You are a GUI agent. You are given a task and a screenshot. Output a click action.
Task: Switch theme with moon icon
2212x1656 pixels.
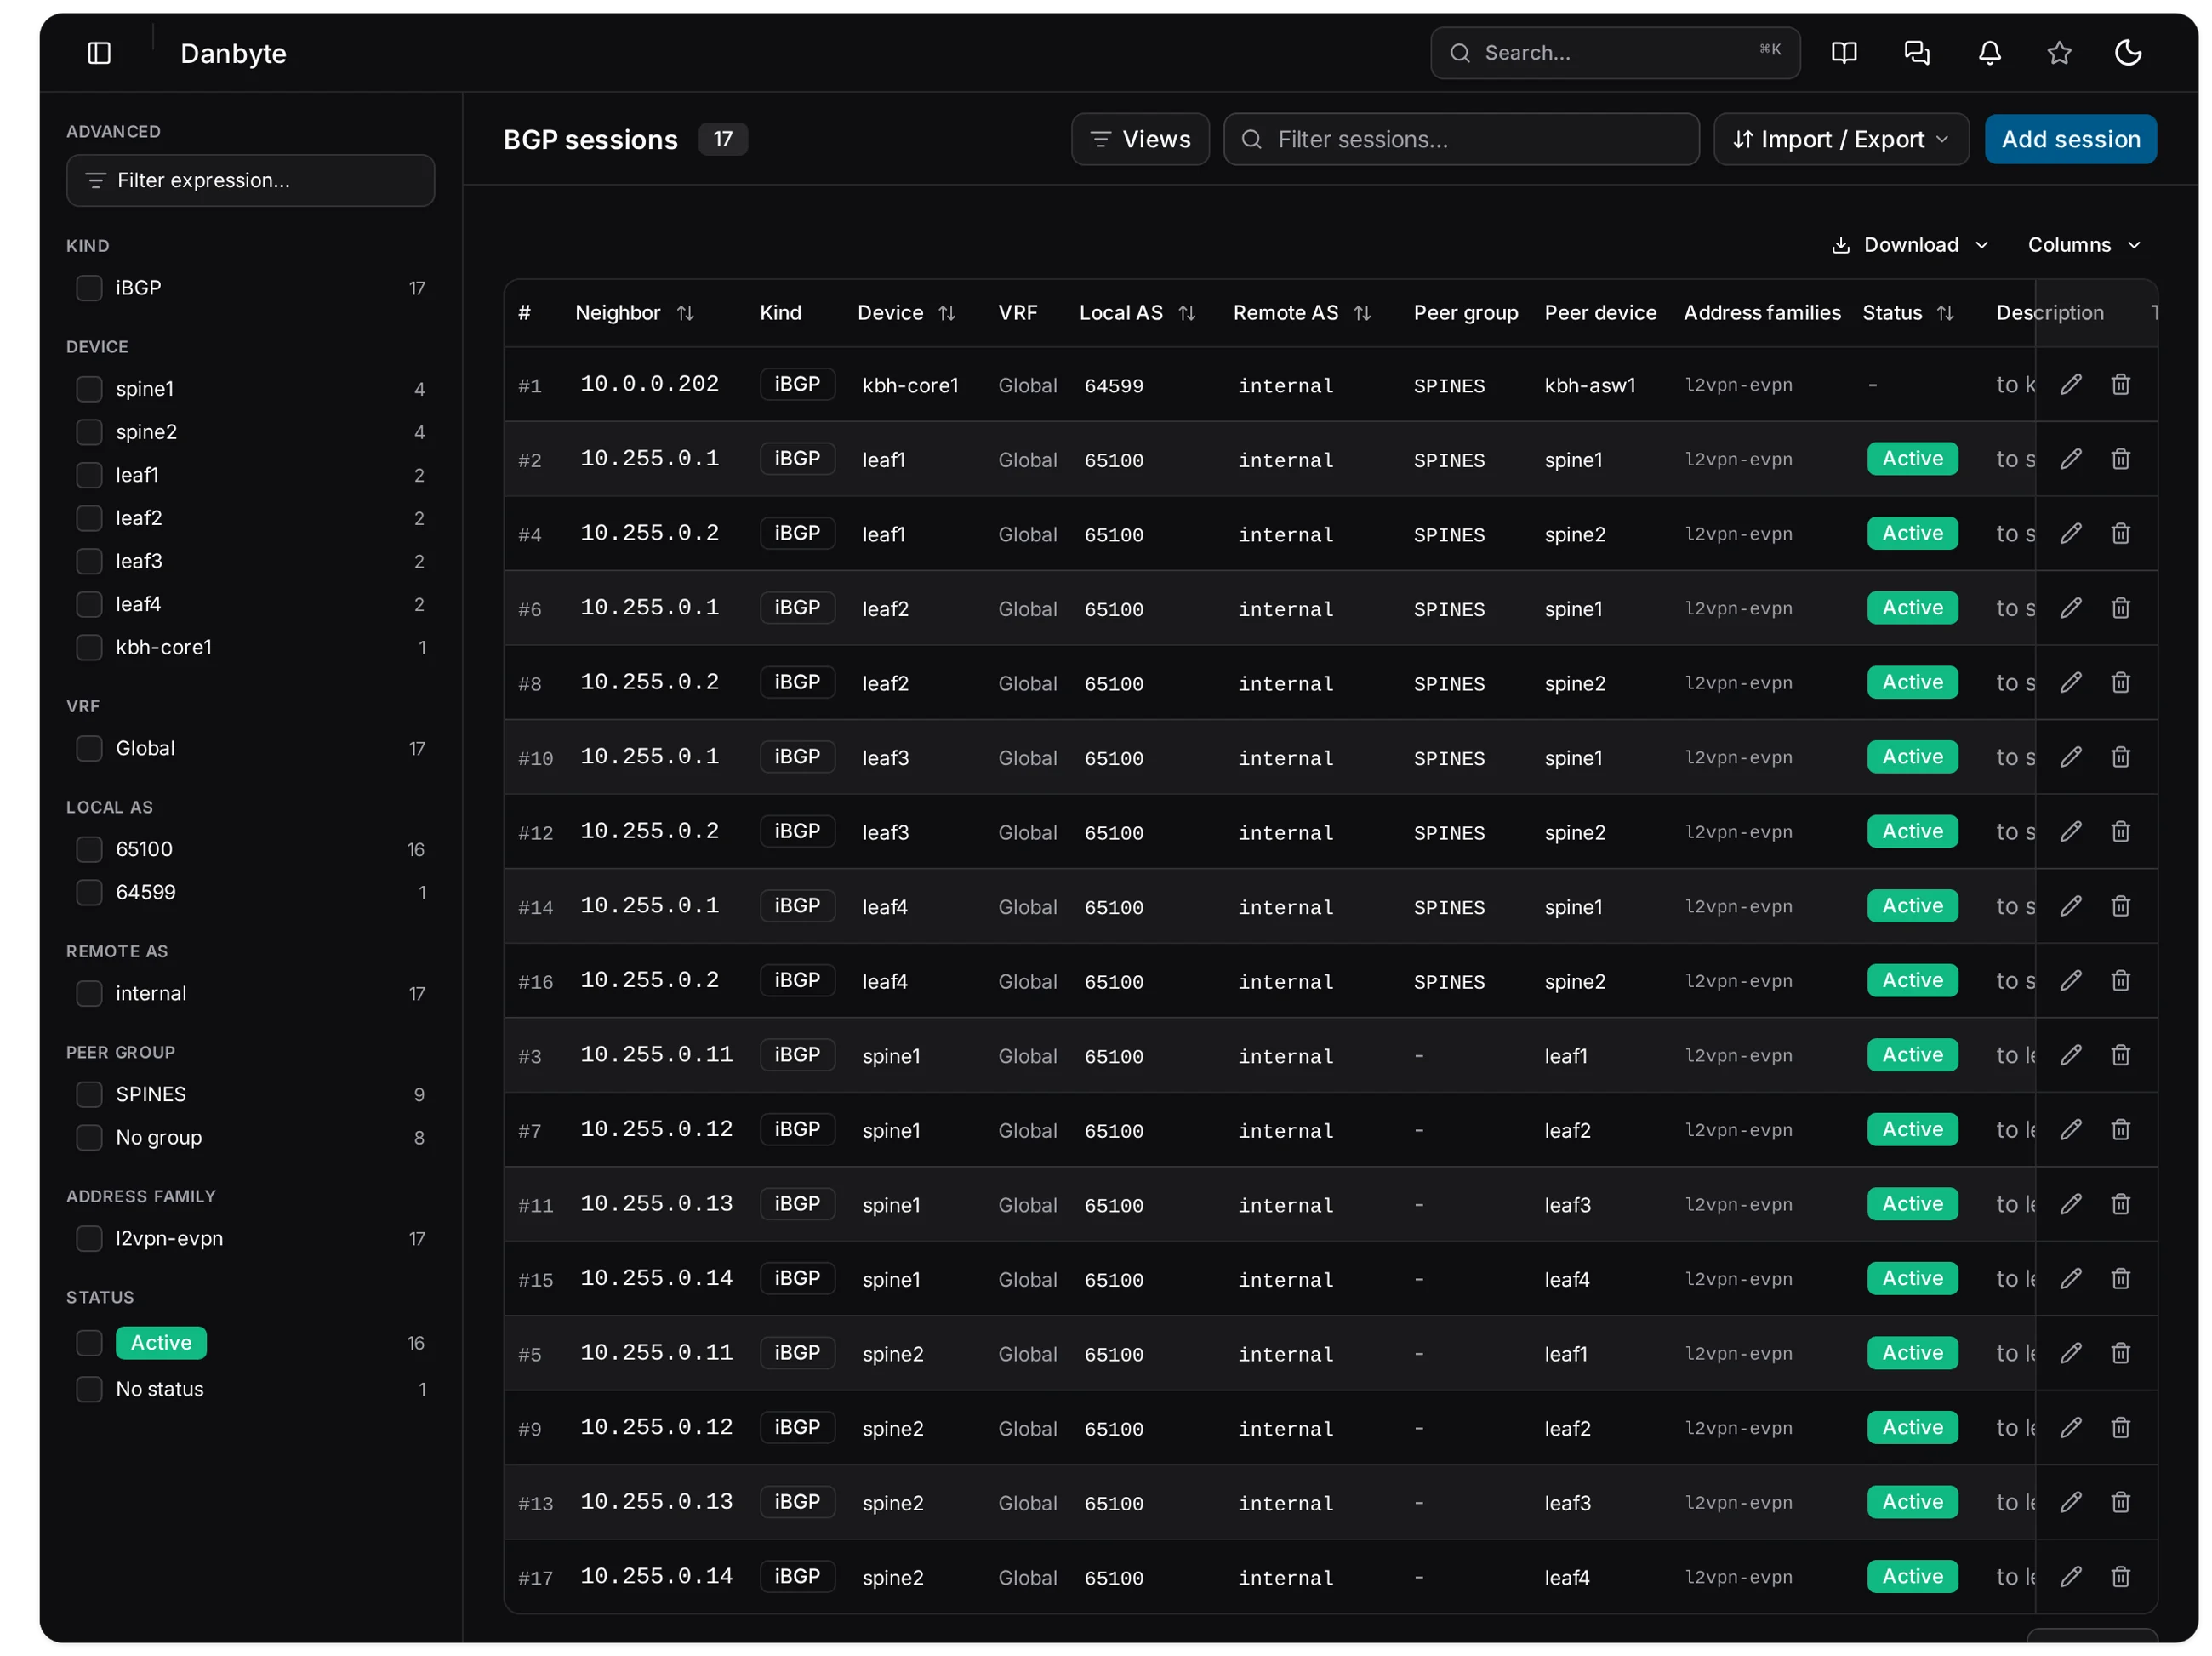click(x=2127, y=53)
